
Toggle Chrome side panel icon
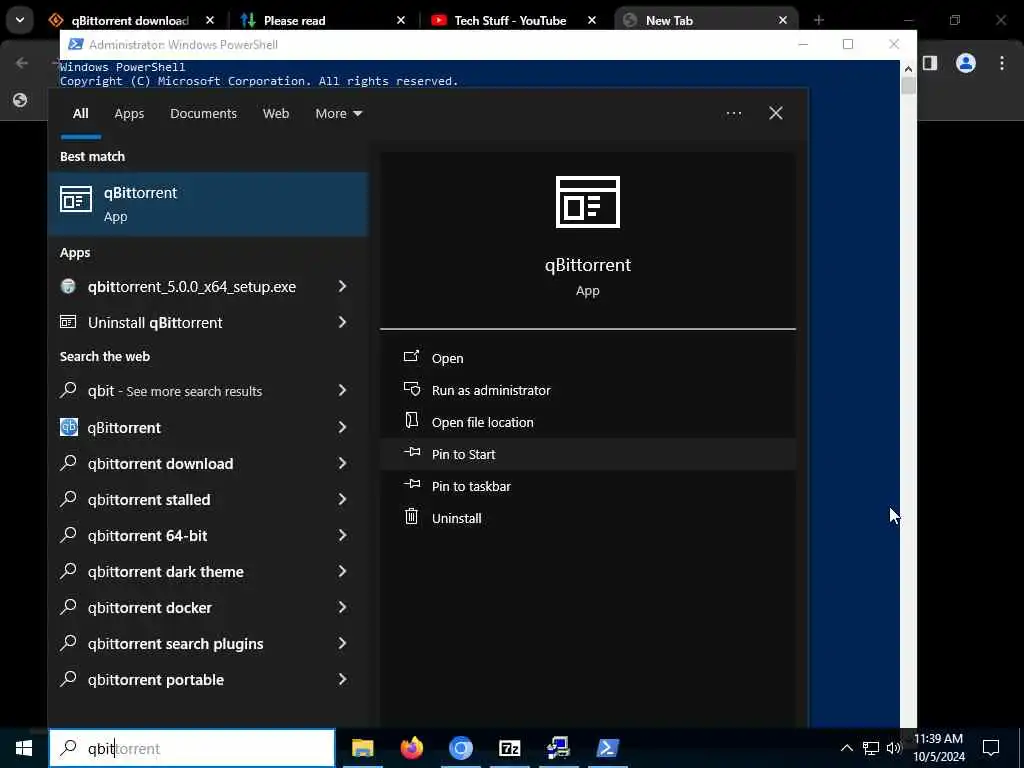click(930, 63)
